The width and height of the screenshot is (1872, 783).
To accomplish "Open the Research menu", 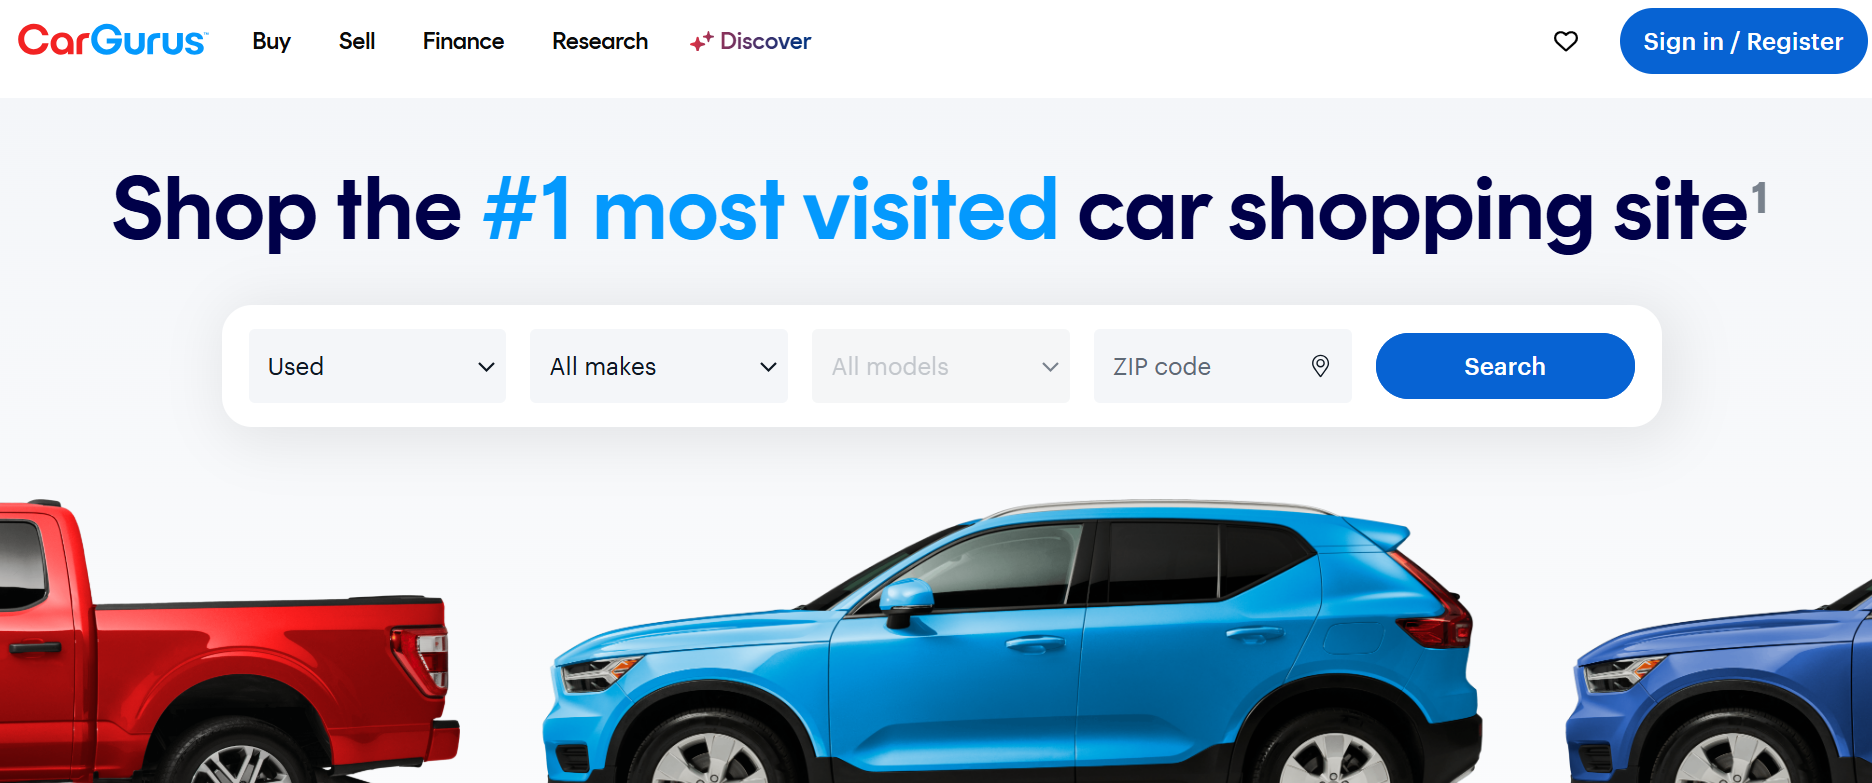I will (x=600, y=41).
